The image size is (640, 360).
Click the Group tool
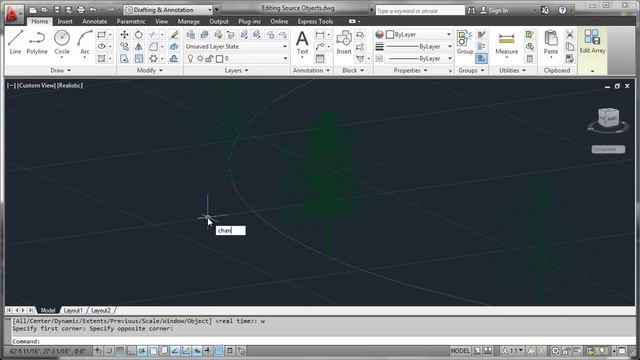(x=464, y=42)
